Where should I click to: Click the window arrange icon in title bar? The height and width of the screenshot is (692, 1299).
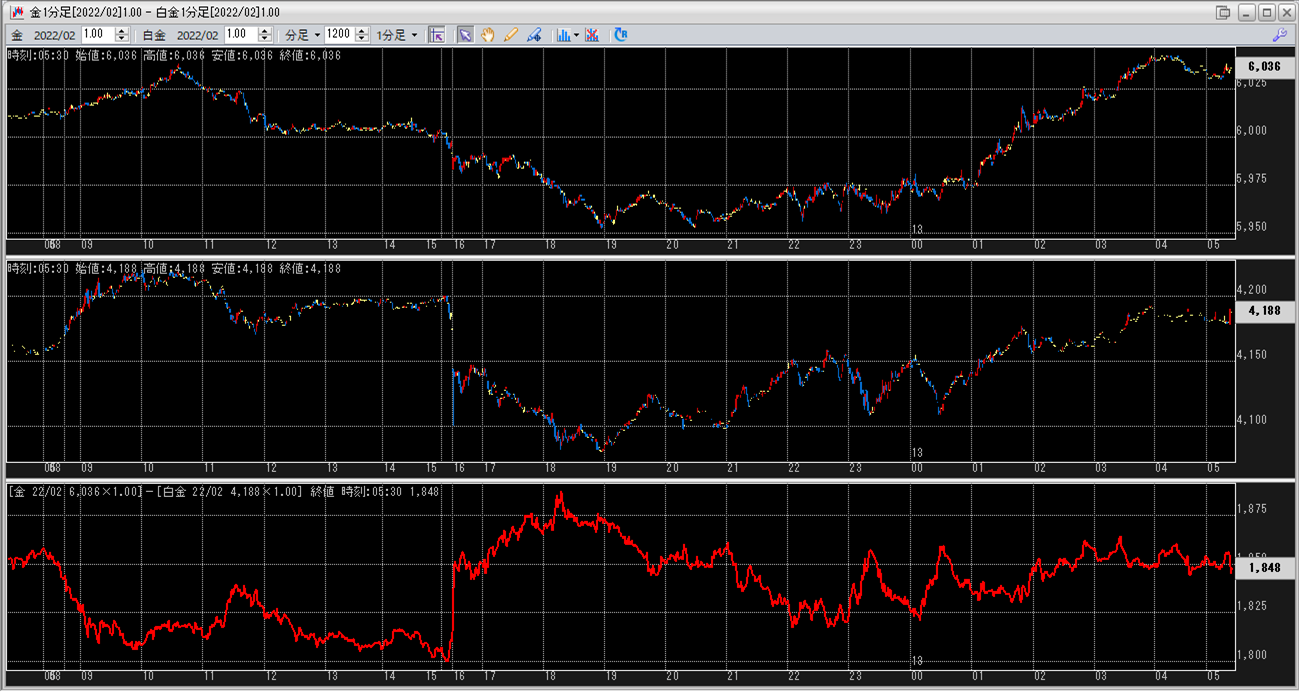click(x=1223, y=12)
